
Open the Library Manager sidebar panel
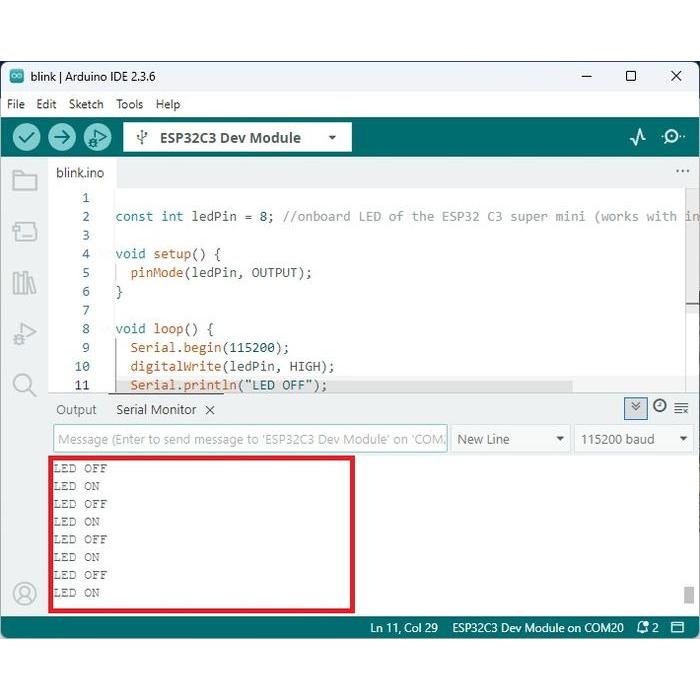click(25, 283)
